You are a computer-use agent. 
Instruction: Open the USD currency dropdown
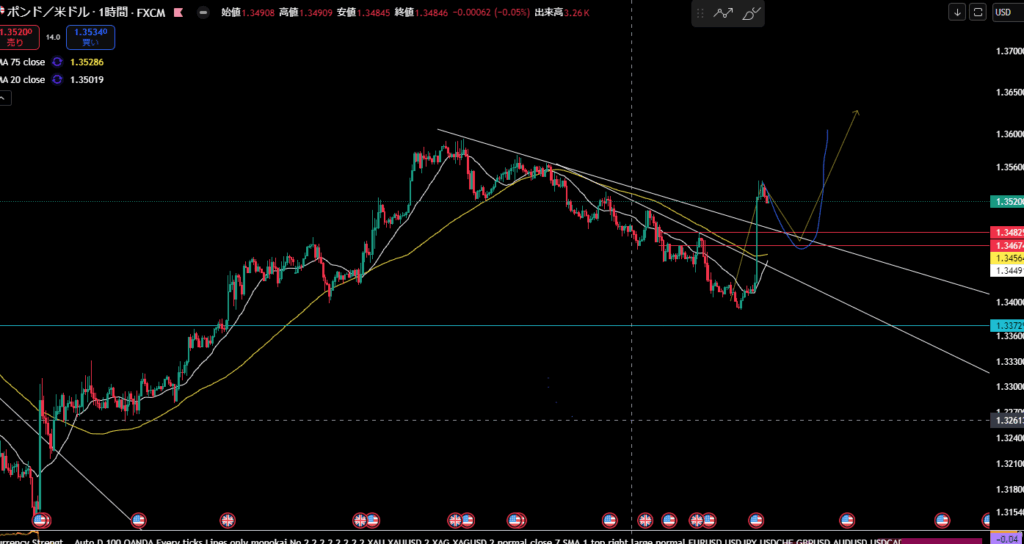point(1005,13)
